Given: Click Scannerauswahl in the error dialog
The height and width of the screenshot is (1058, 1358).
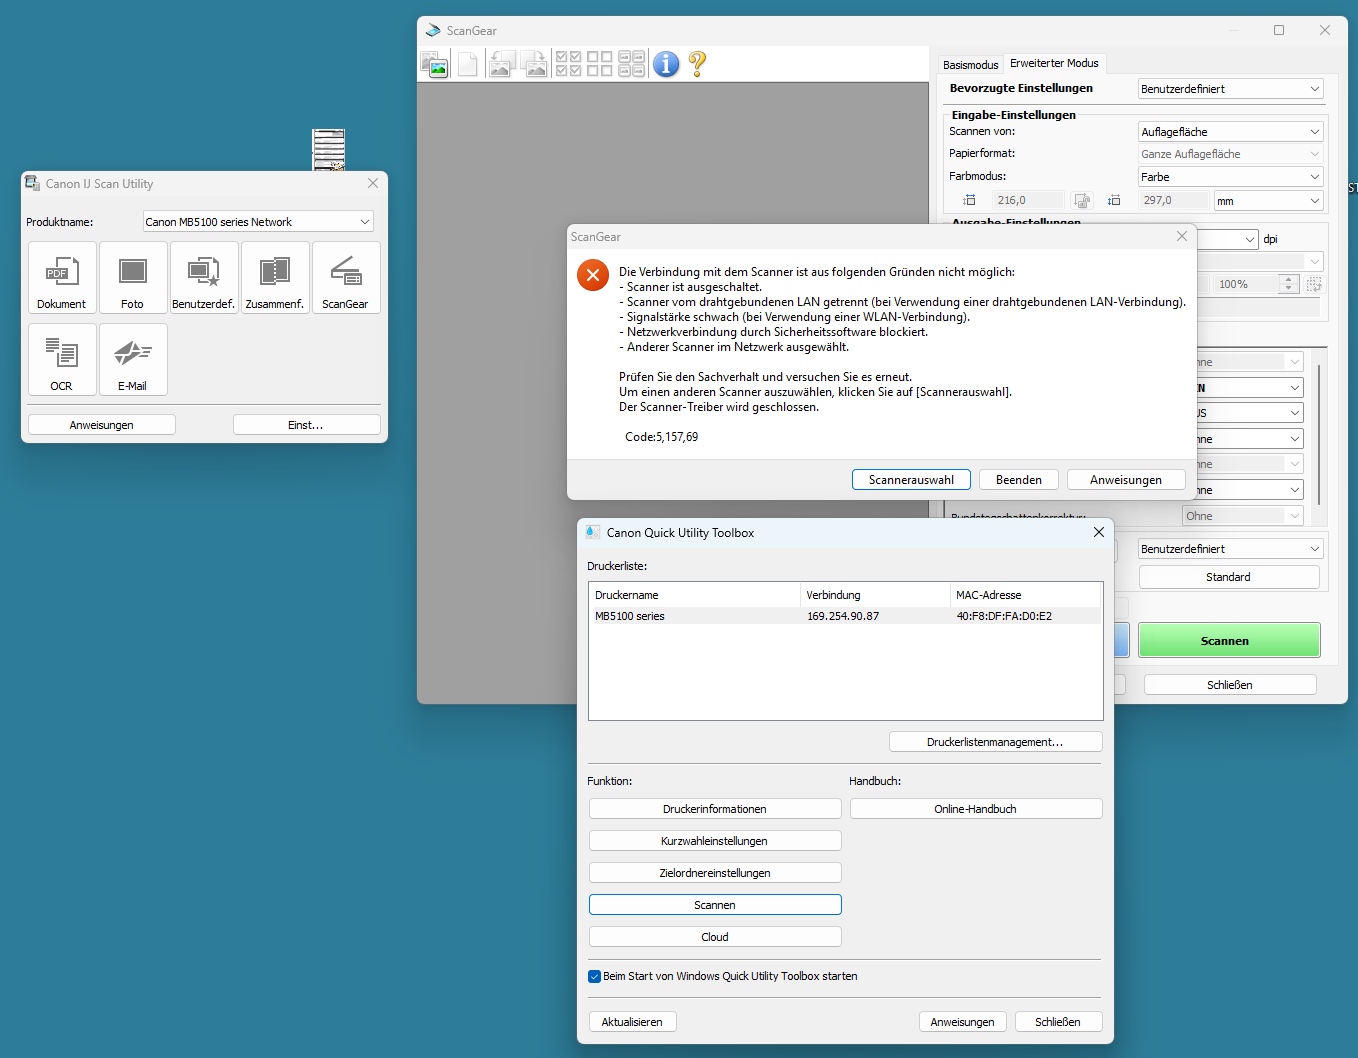Looking at the screenshot, I should pos(911,480).
